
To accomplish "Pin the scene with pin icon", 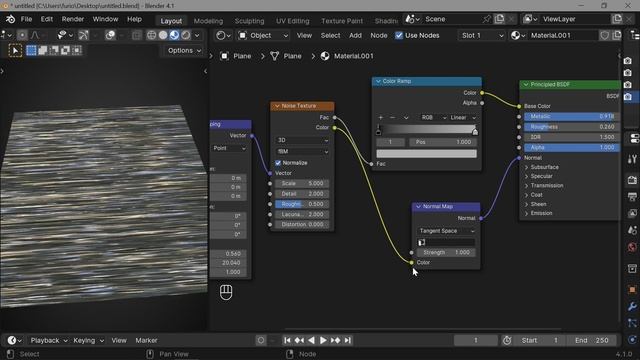I will click(x=487, y=19).
